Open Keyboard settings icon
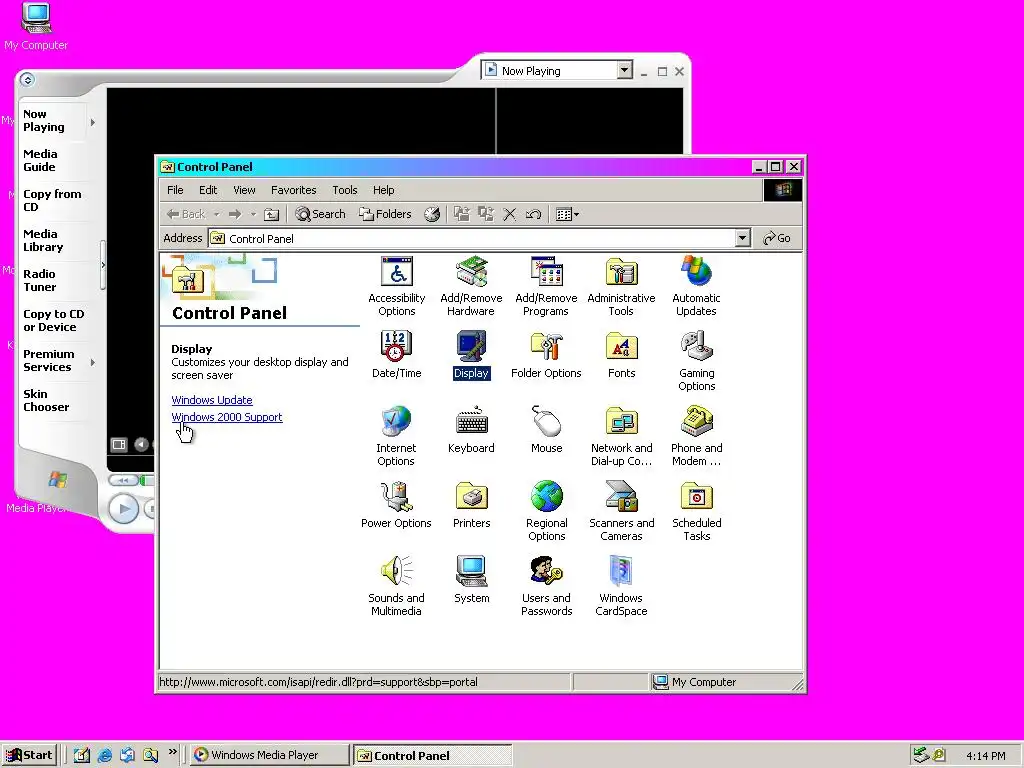1024x768 pixels. tap(471, 430)
